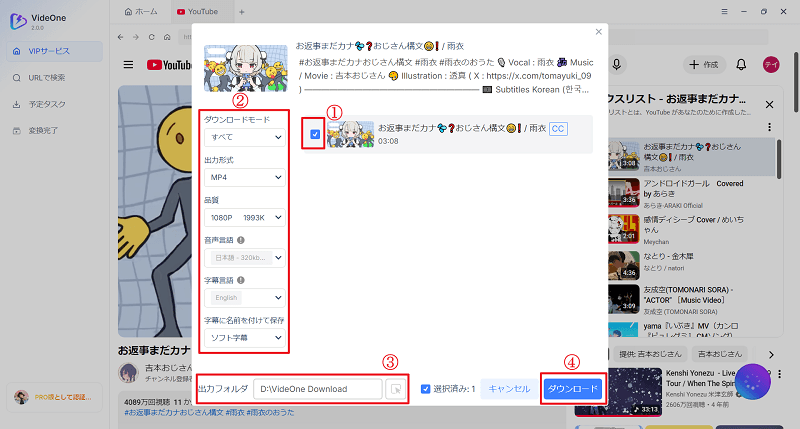Select the 提供: 吉本おじさん chip
This screenshot has width=800, height=429.
pos(650,354)
